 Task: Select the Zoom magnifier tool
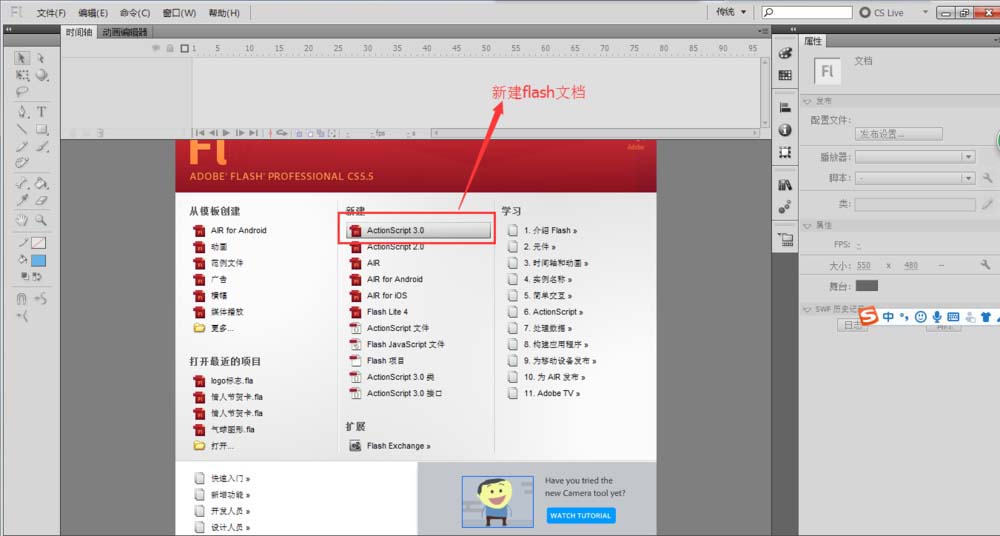pyautogui.click(x=41, y=221)
